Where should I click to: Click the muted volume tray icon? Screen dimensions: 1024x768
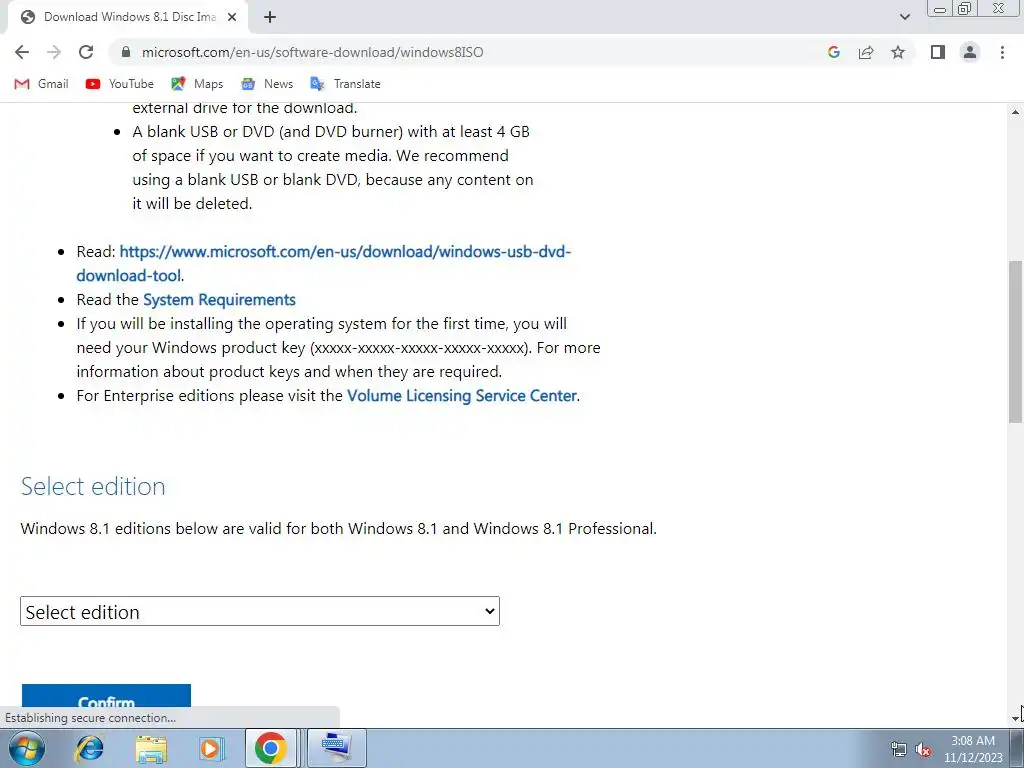[923, 750]
